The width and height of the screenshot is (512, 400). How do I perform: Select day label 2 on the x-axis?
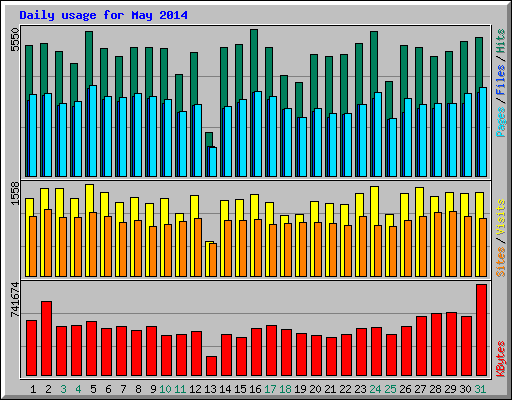pos(48,389)
